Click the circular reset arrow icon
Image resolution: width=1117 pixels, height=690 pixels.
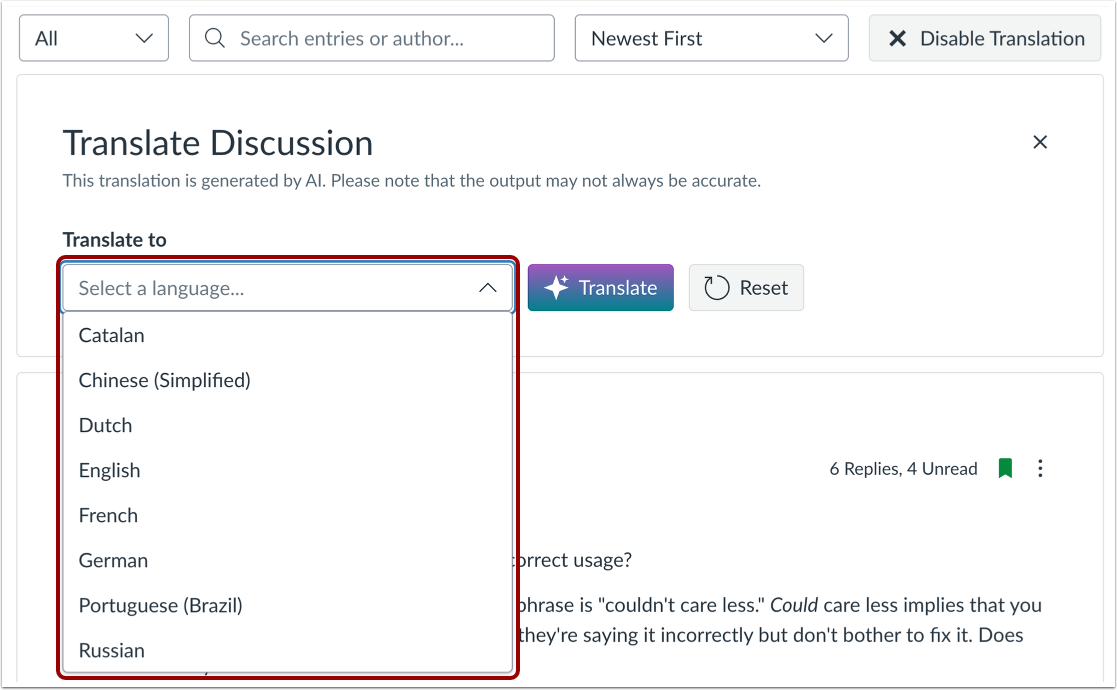click(x=717, y=287)
